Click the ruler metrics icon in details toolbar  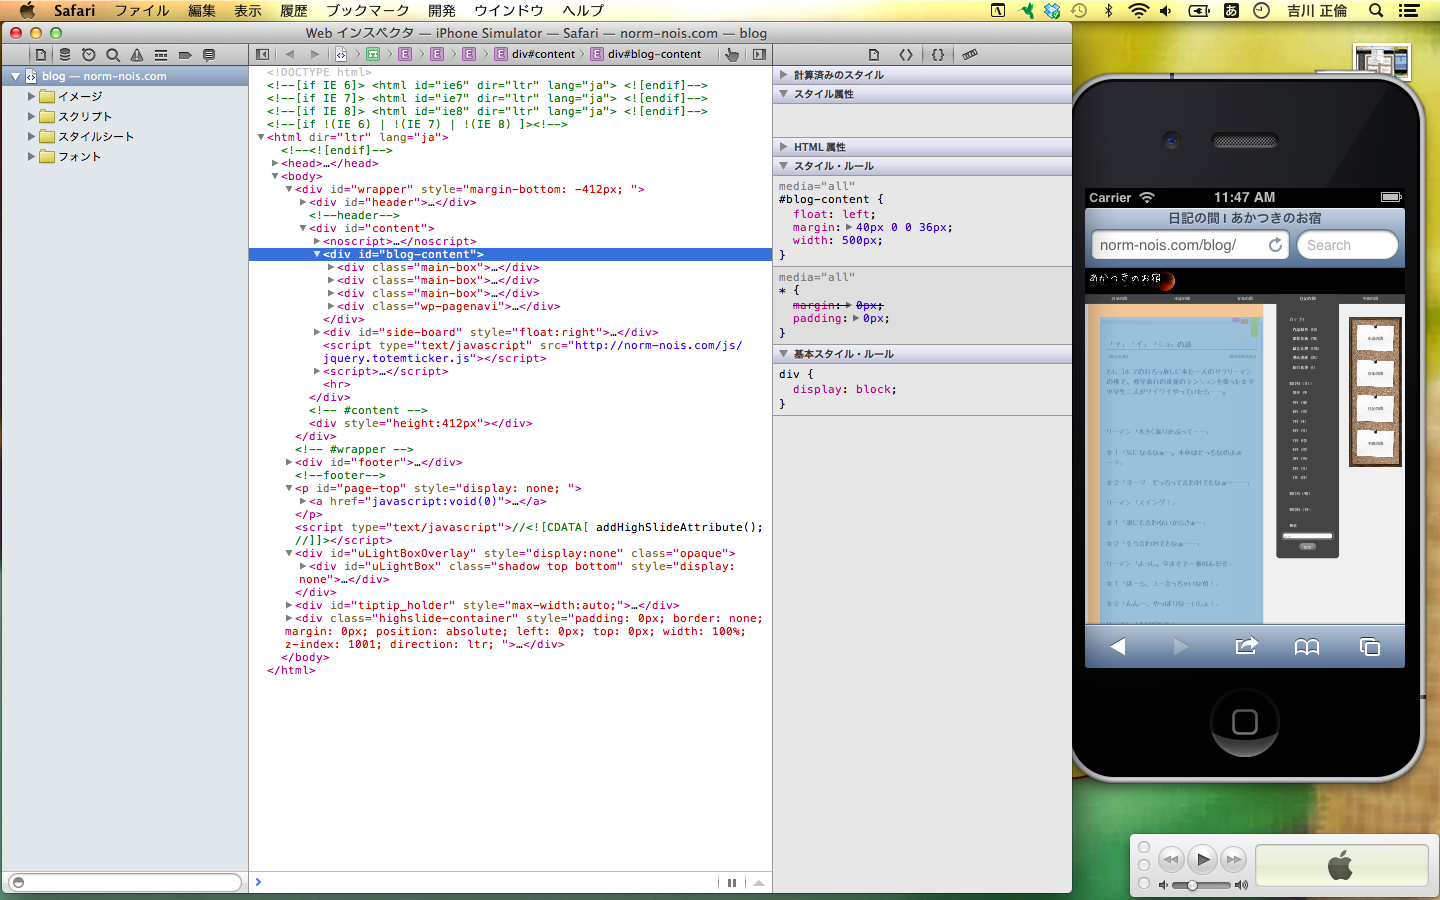[x=969, y=55]
